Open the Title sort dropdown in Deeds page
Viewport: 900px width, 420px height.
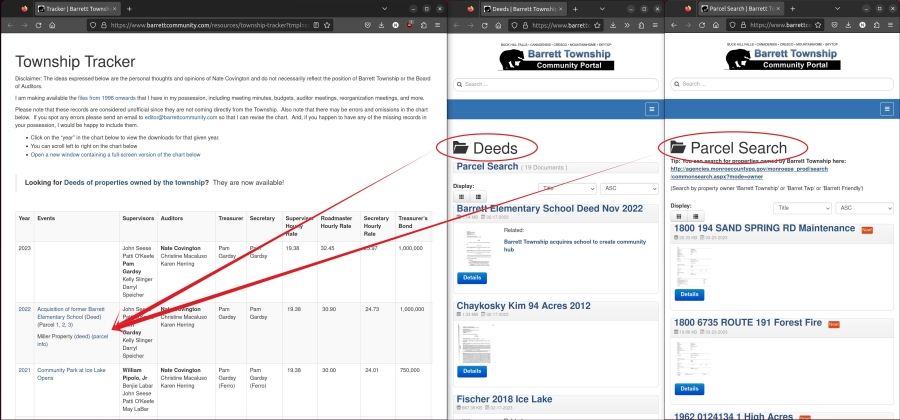[567, 188]
